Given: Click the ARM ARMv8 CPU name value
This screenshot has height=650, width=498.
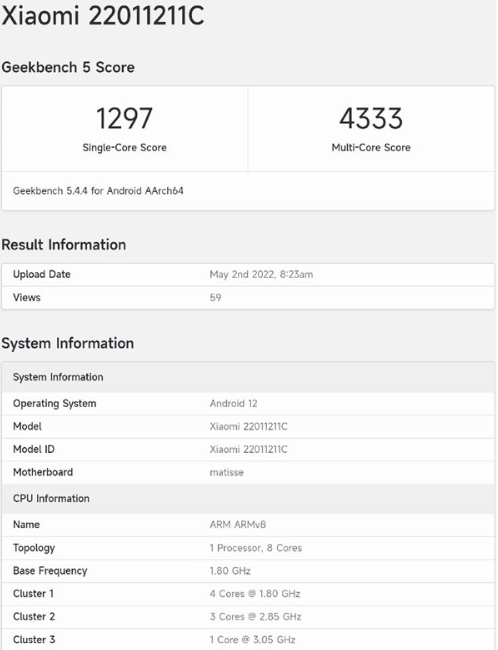Looking at the screenshot, I should click(238, 525).
